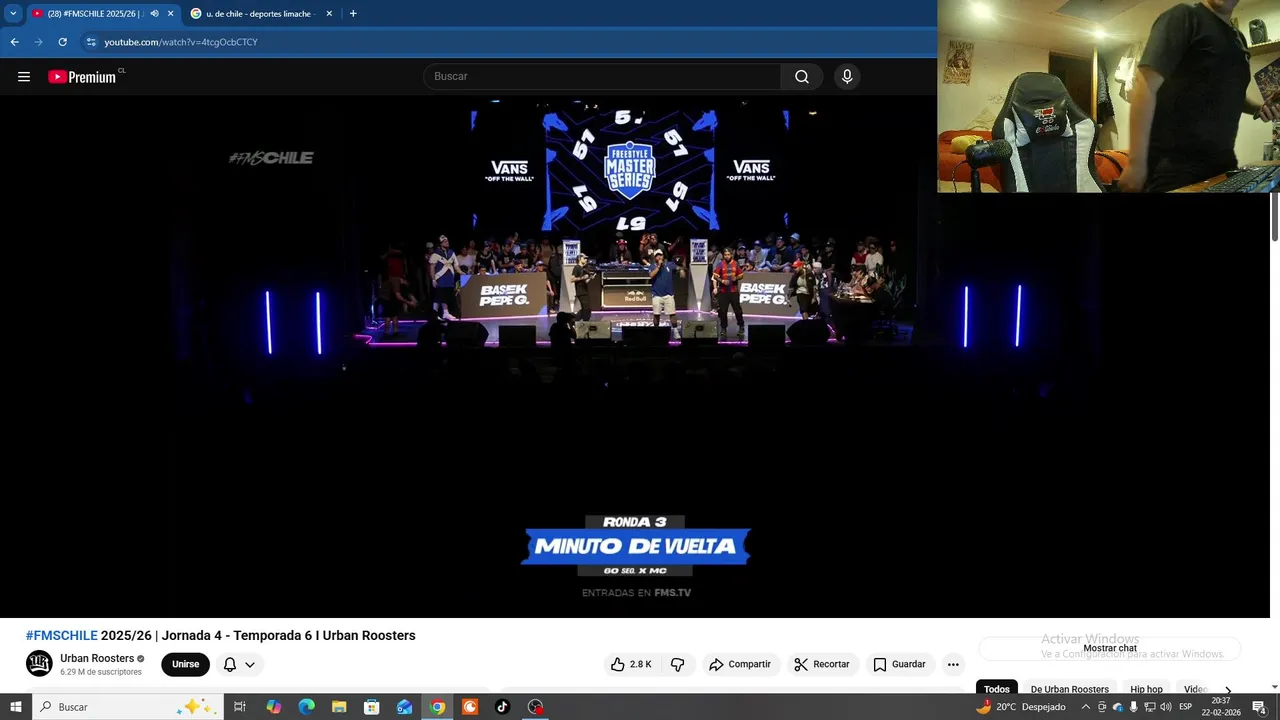Open site information icon in address bar
Image resolution: width=1280 pixels, height=720 pixels.
[91, 42]
